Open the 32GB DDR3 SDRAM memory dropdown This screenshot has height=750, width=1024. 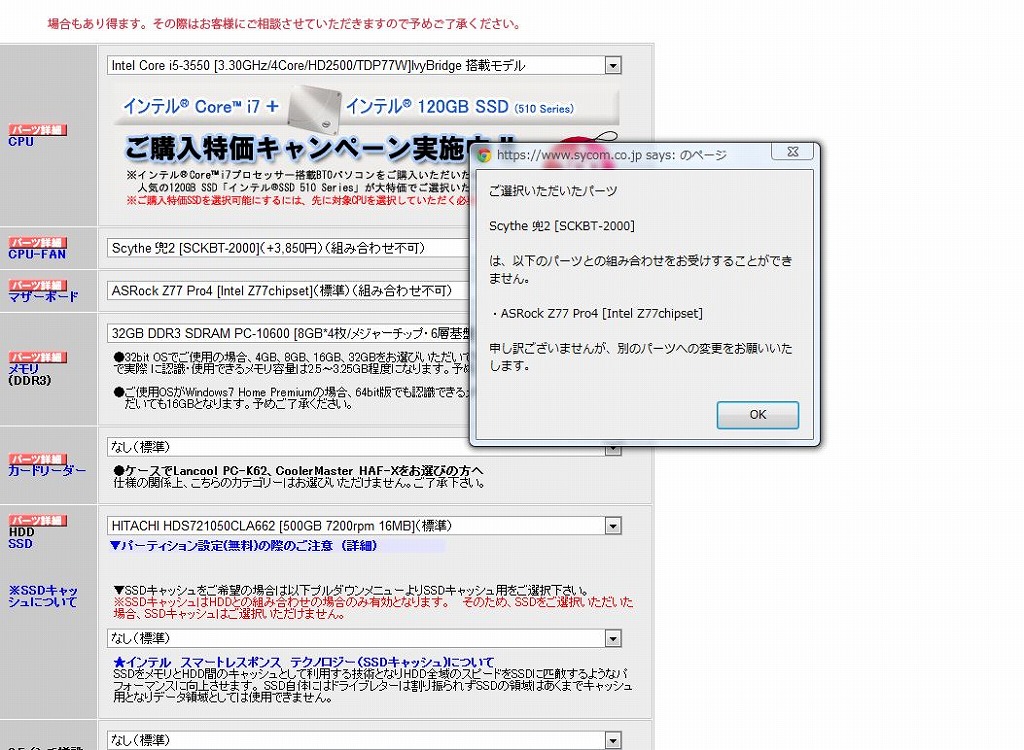tap(288, 333)
